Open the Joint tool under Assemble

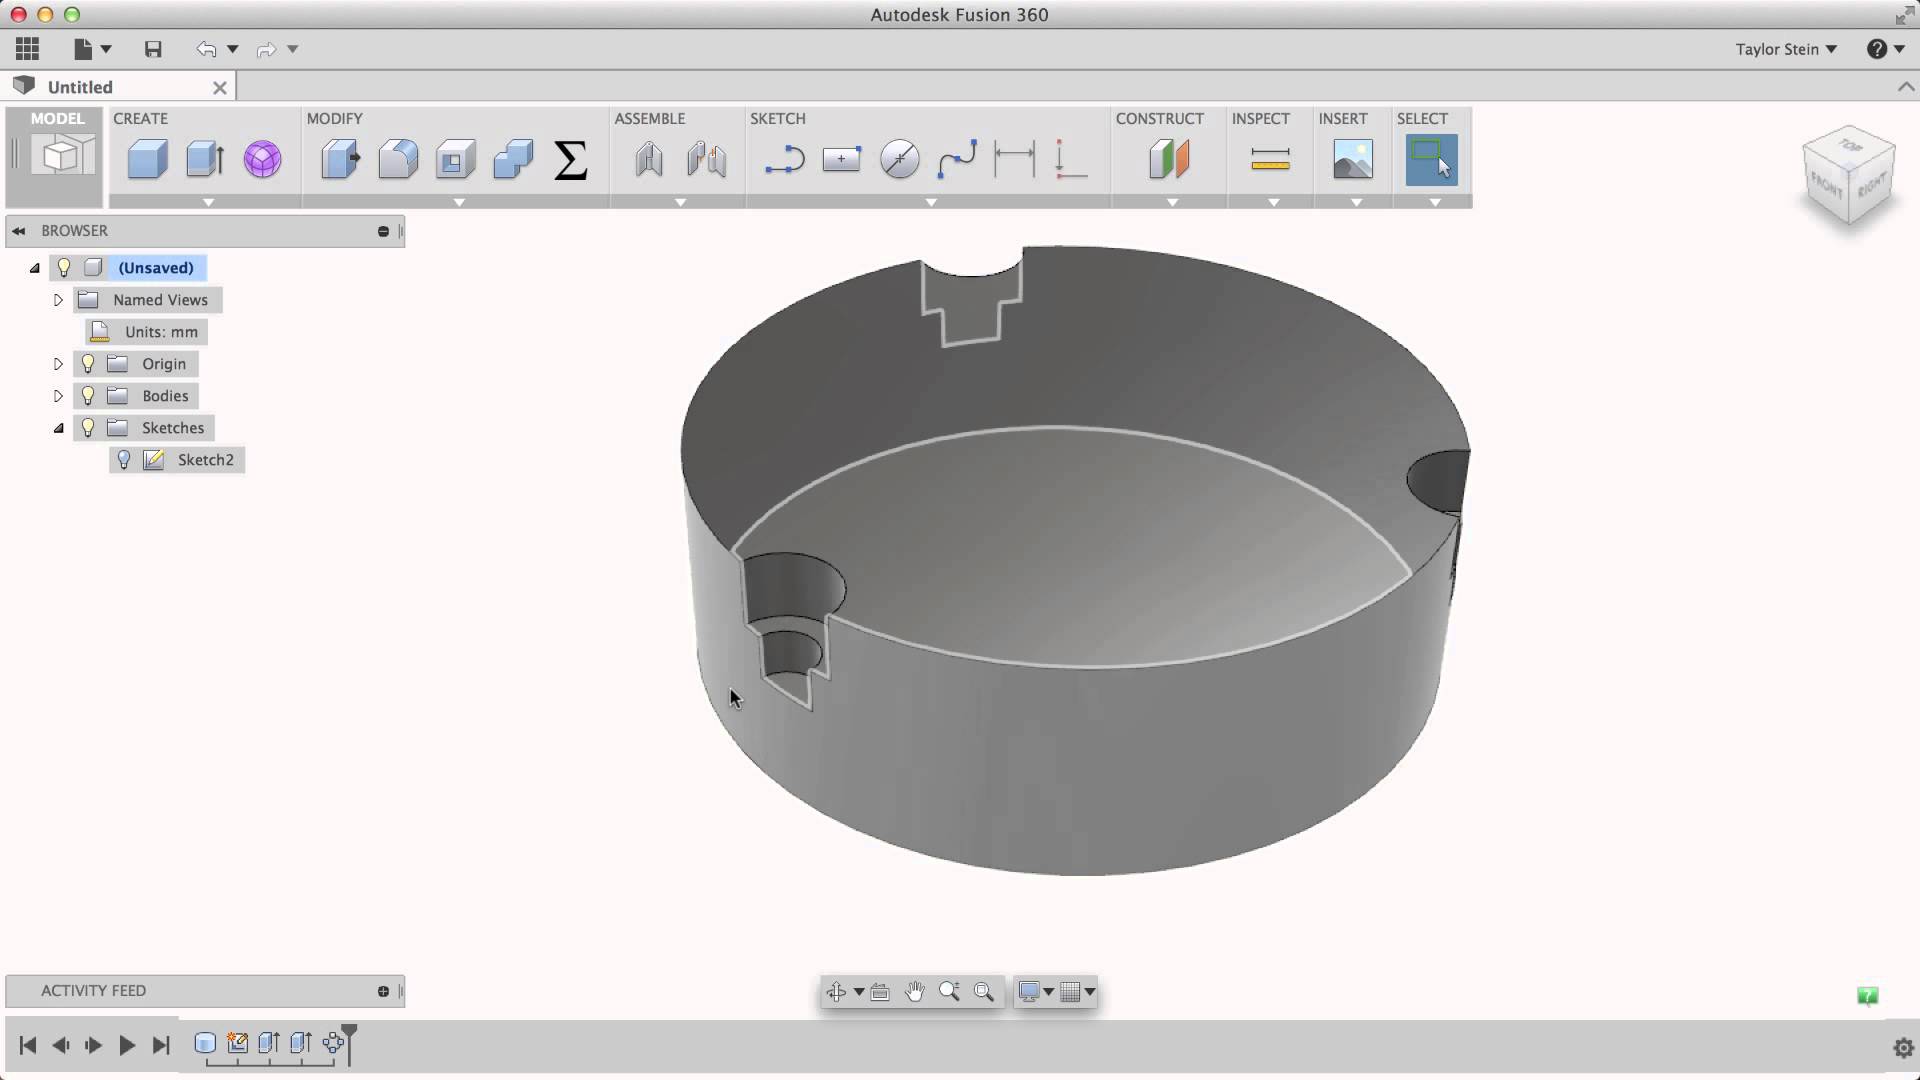pyautogui.click(x=649, y=158)
